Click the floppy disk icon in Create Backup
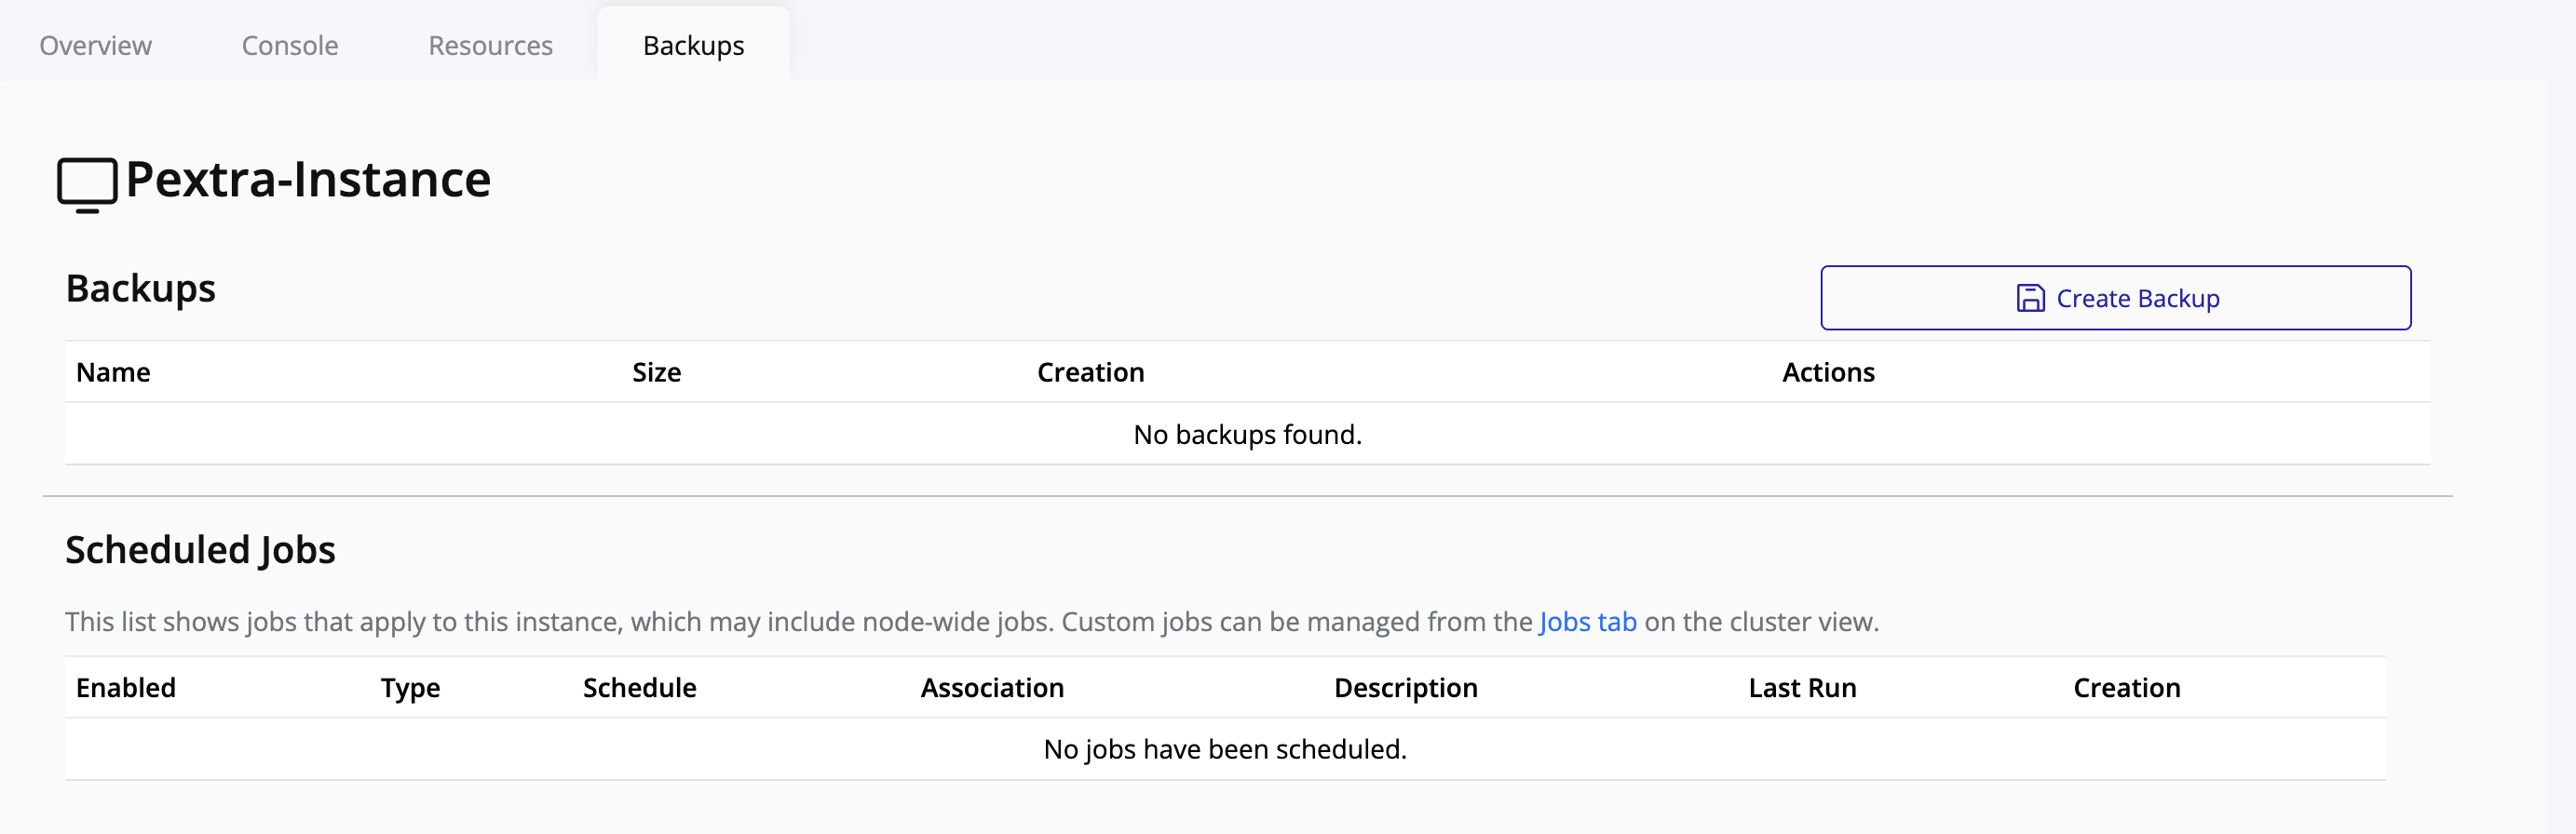The image size is (2576, 834). coord(2030,298)
